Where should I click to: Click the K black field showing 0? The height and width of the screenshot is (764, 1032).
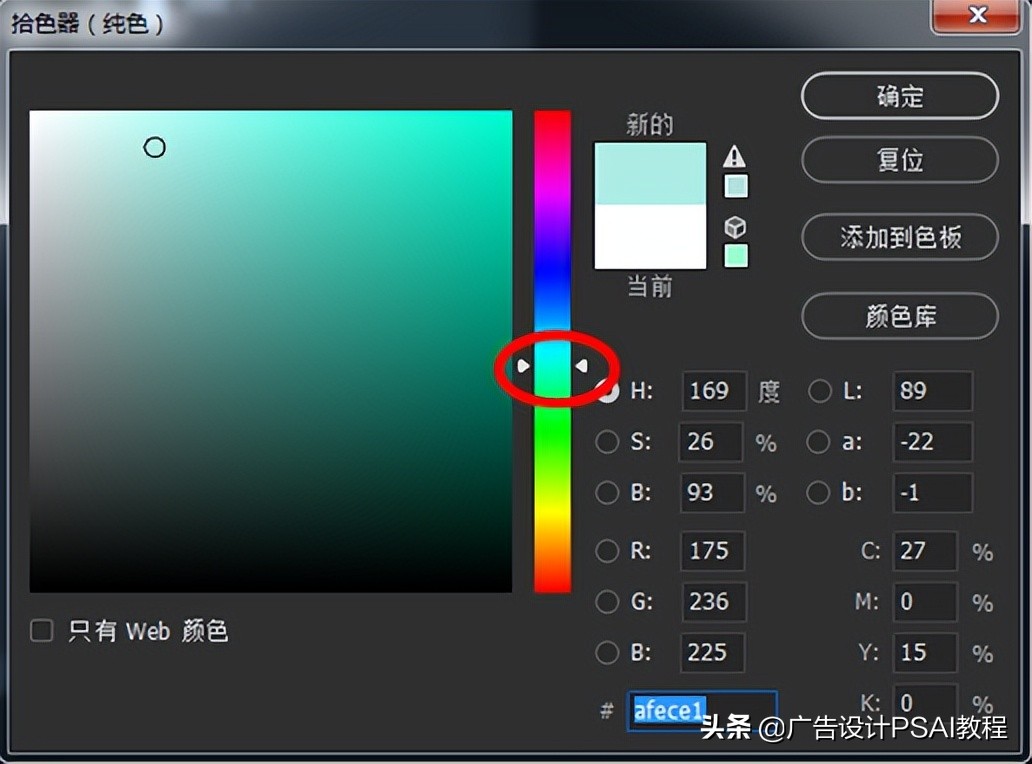point(924,701)
